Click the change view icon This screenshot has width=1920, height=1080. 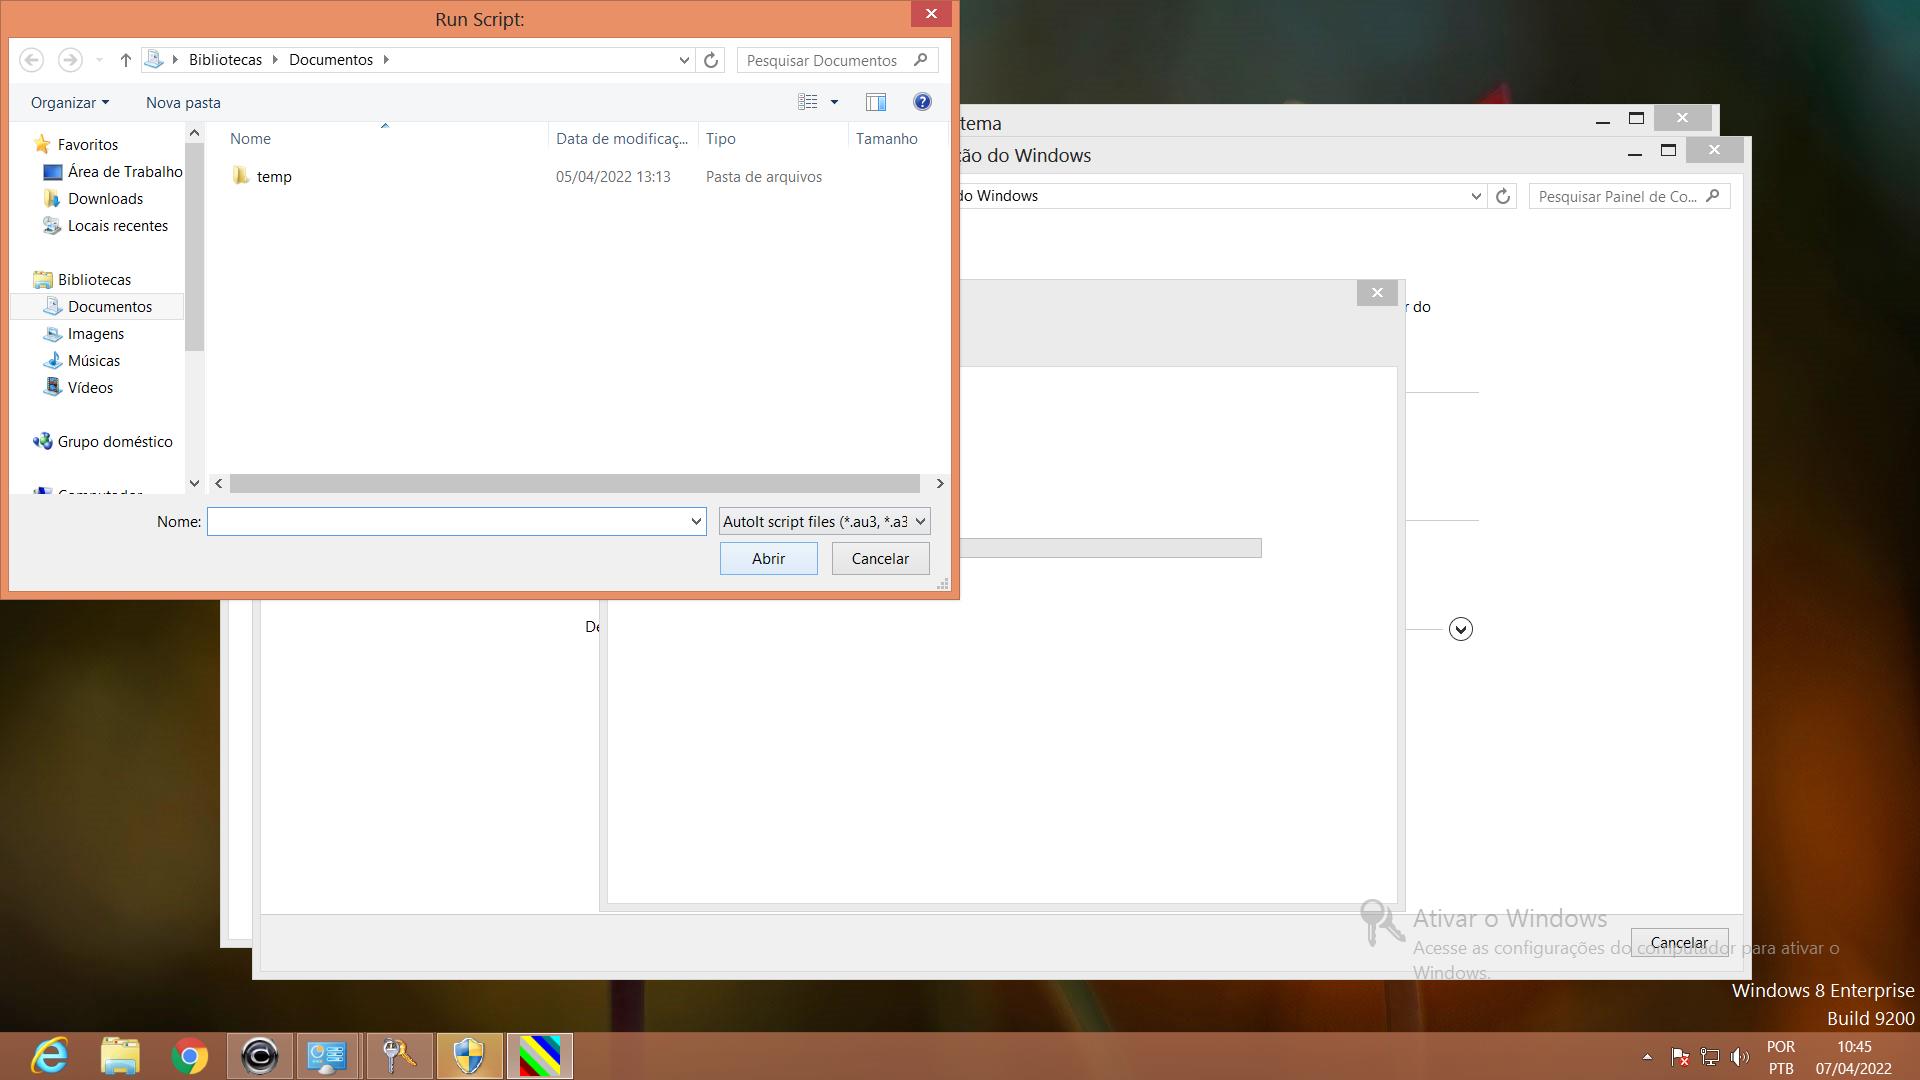point(808,102)
